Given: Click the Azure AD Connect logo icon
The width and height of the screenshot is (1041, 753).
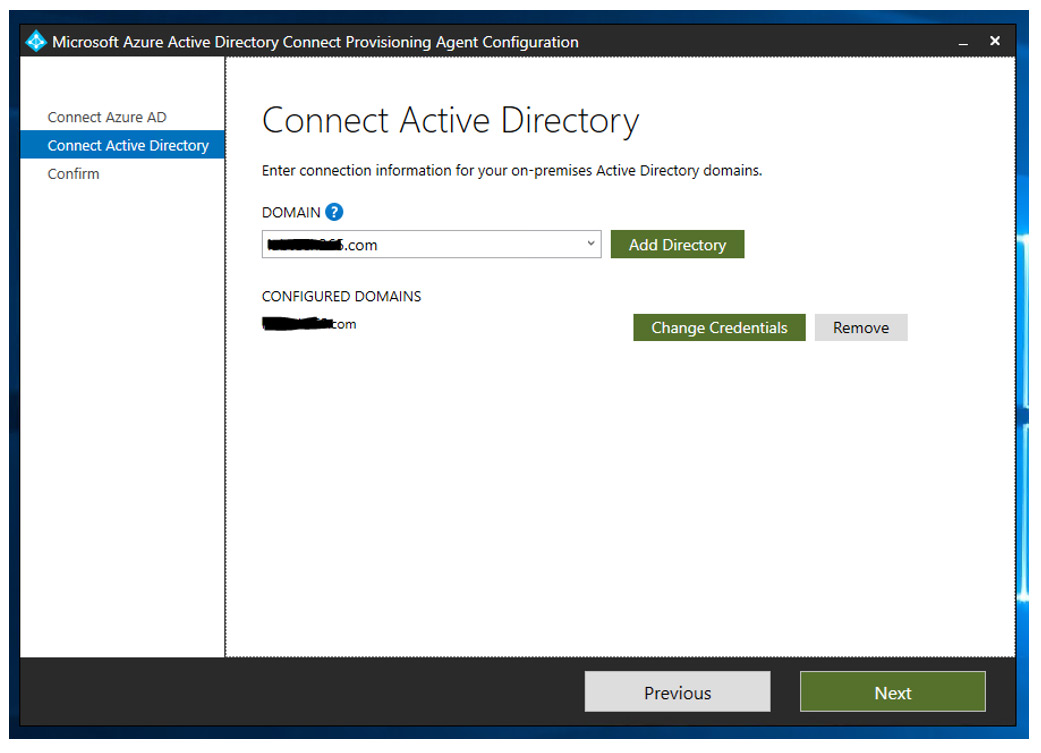Looking at the screenshot, I should (x=36, y=41).
